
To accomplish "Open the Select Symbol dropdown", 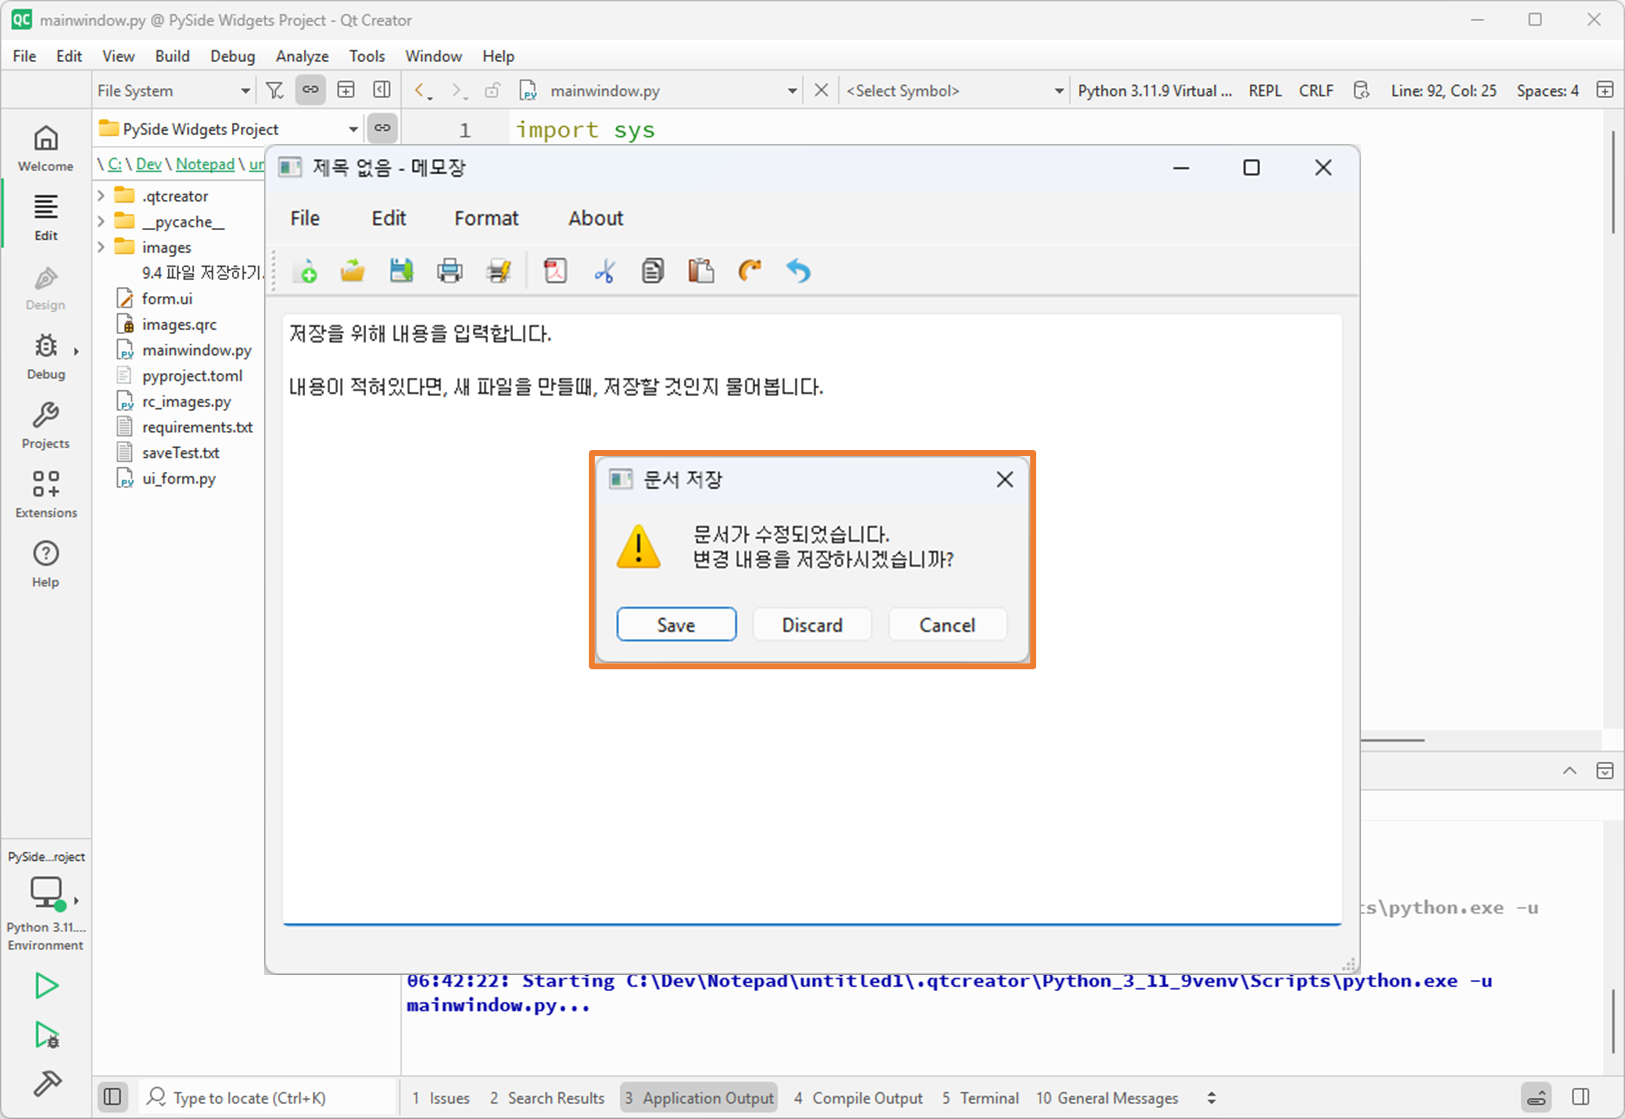I will tap(955, 91).
